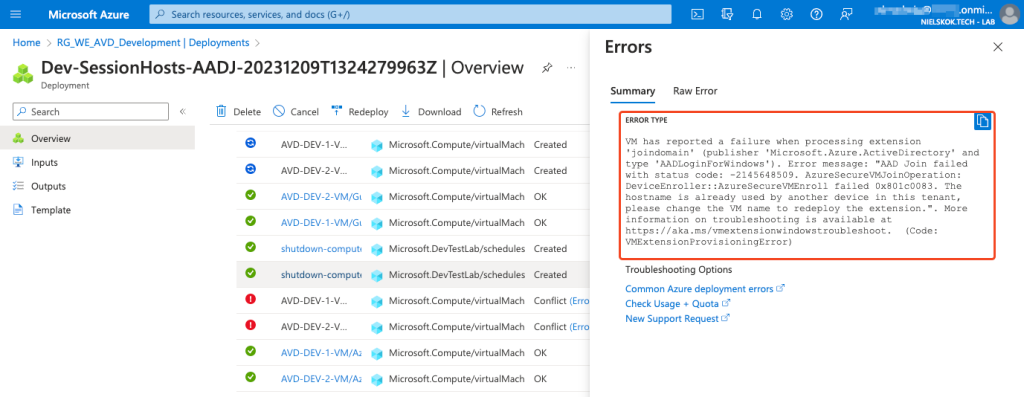Select Overview in the left menu
1024x397 pixels.
point(97,138)
